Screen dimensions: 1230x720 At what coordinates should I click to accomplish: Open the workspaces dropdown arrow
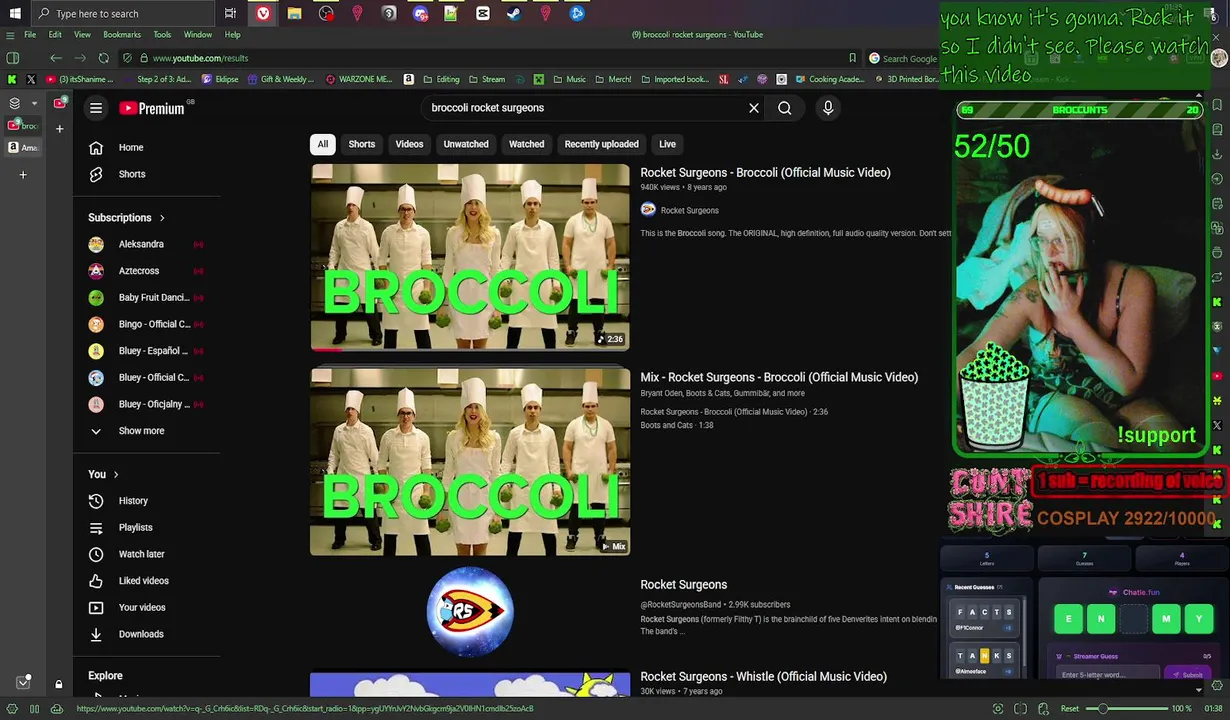coord(34,103)
